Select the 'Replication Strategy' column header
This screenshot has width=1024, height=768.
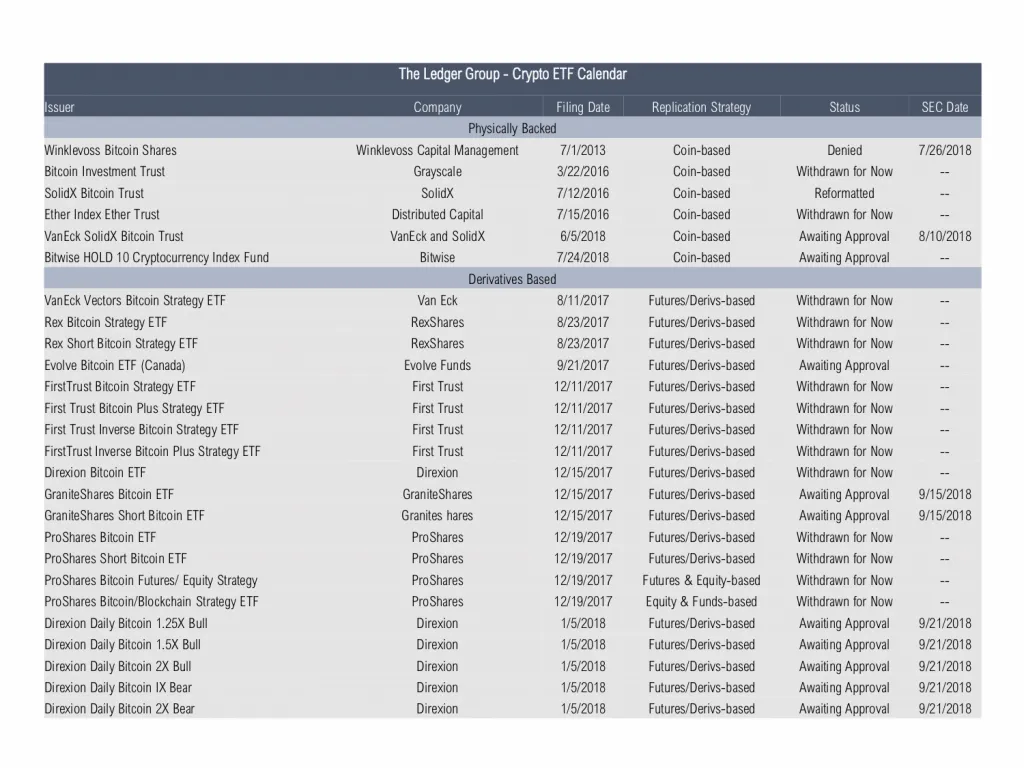pyautogui.click(x=701, y=107)
